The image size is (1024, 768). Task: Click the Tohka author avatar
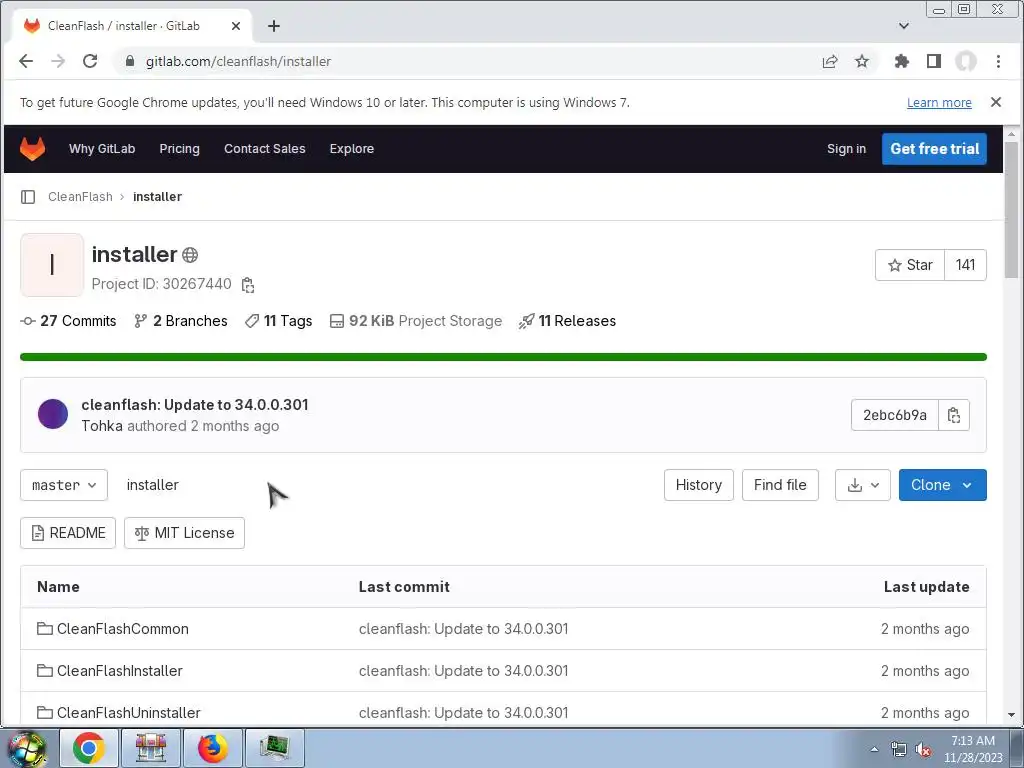53,414
